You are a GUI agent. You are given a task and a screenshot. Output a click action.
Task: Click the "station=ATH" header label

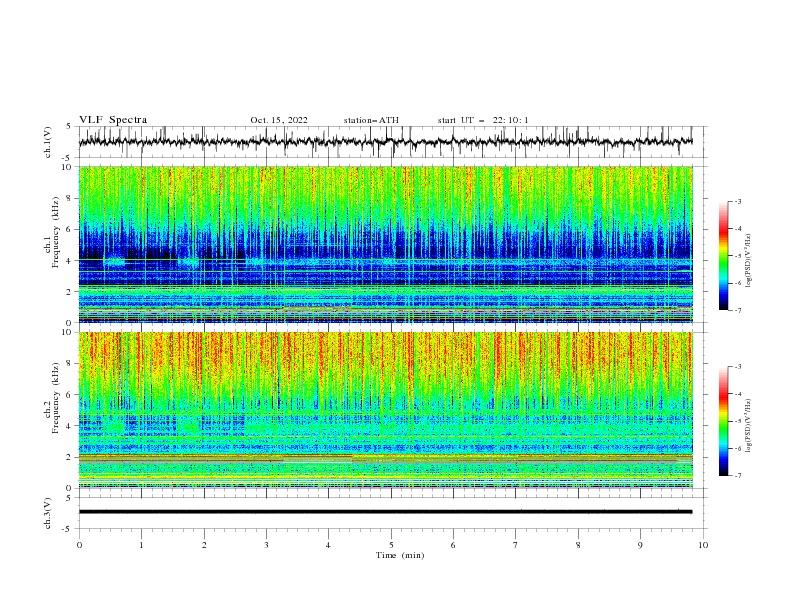371,120
